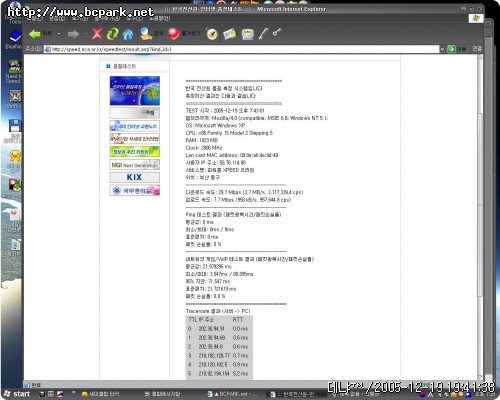The width and height of the screenshot is (500, 400).
Task: Click the 'OS: Microsoft Windows XP' line
Action: [215, 125]
